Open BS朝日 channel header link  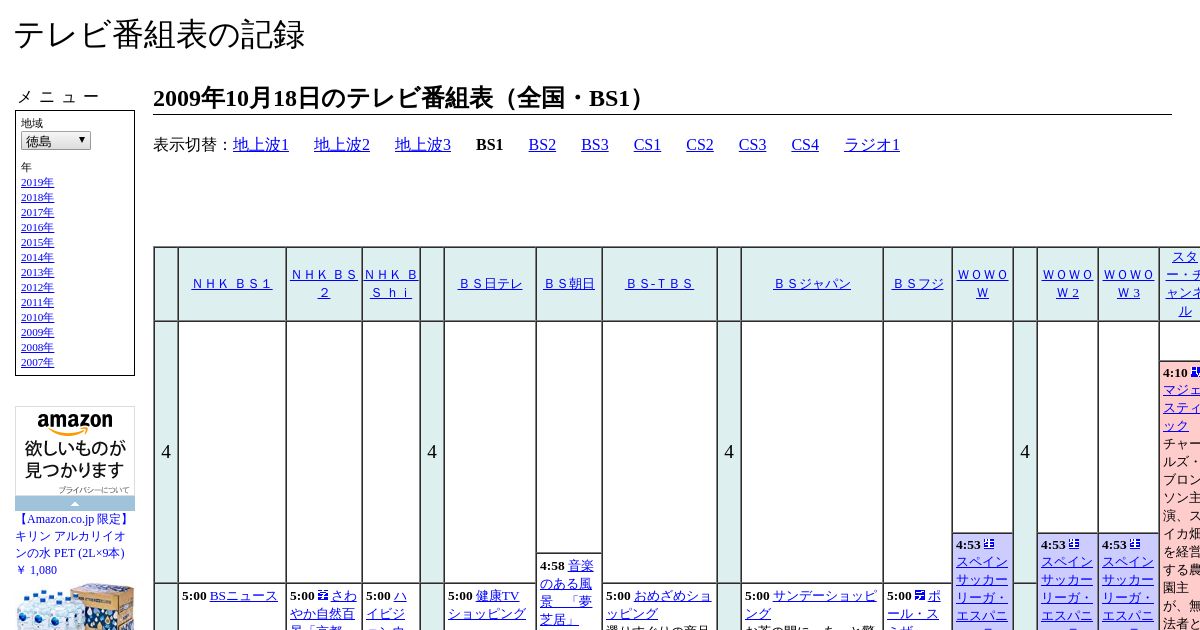tap(569, 284)
